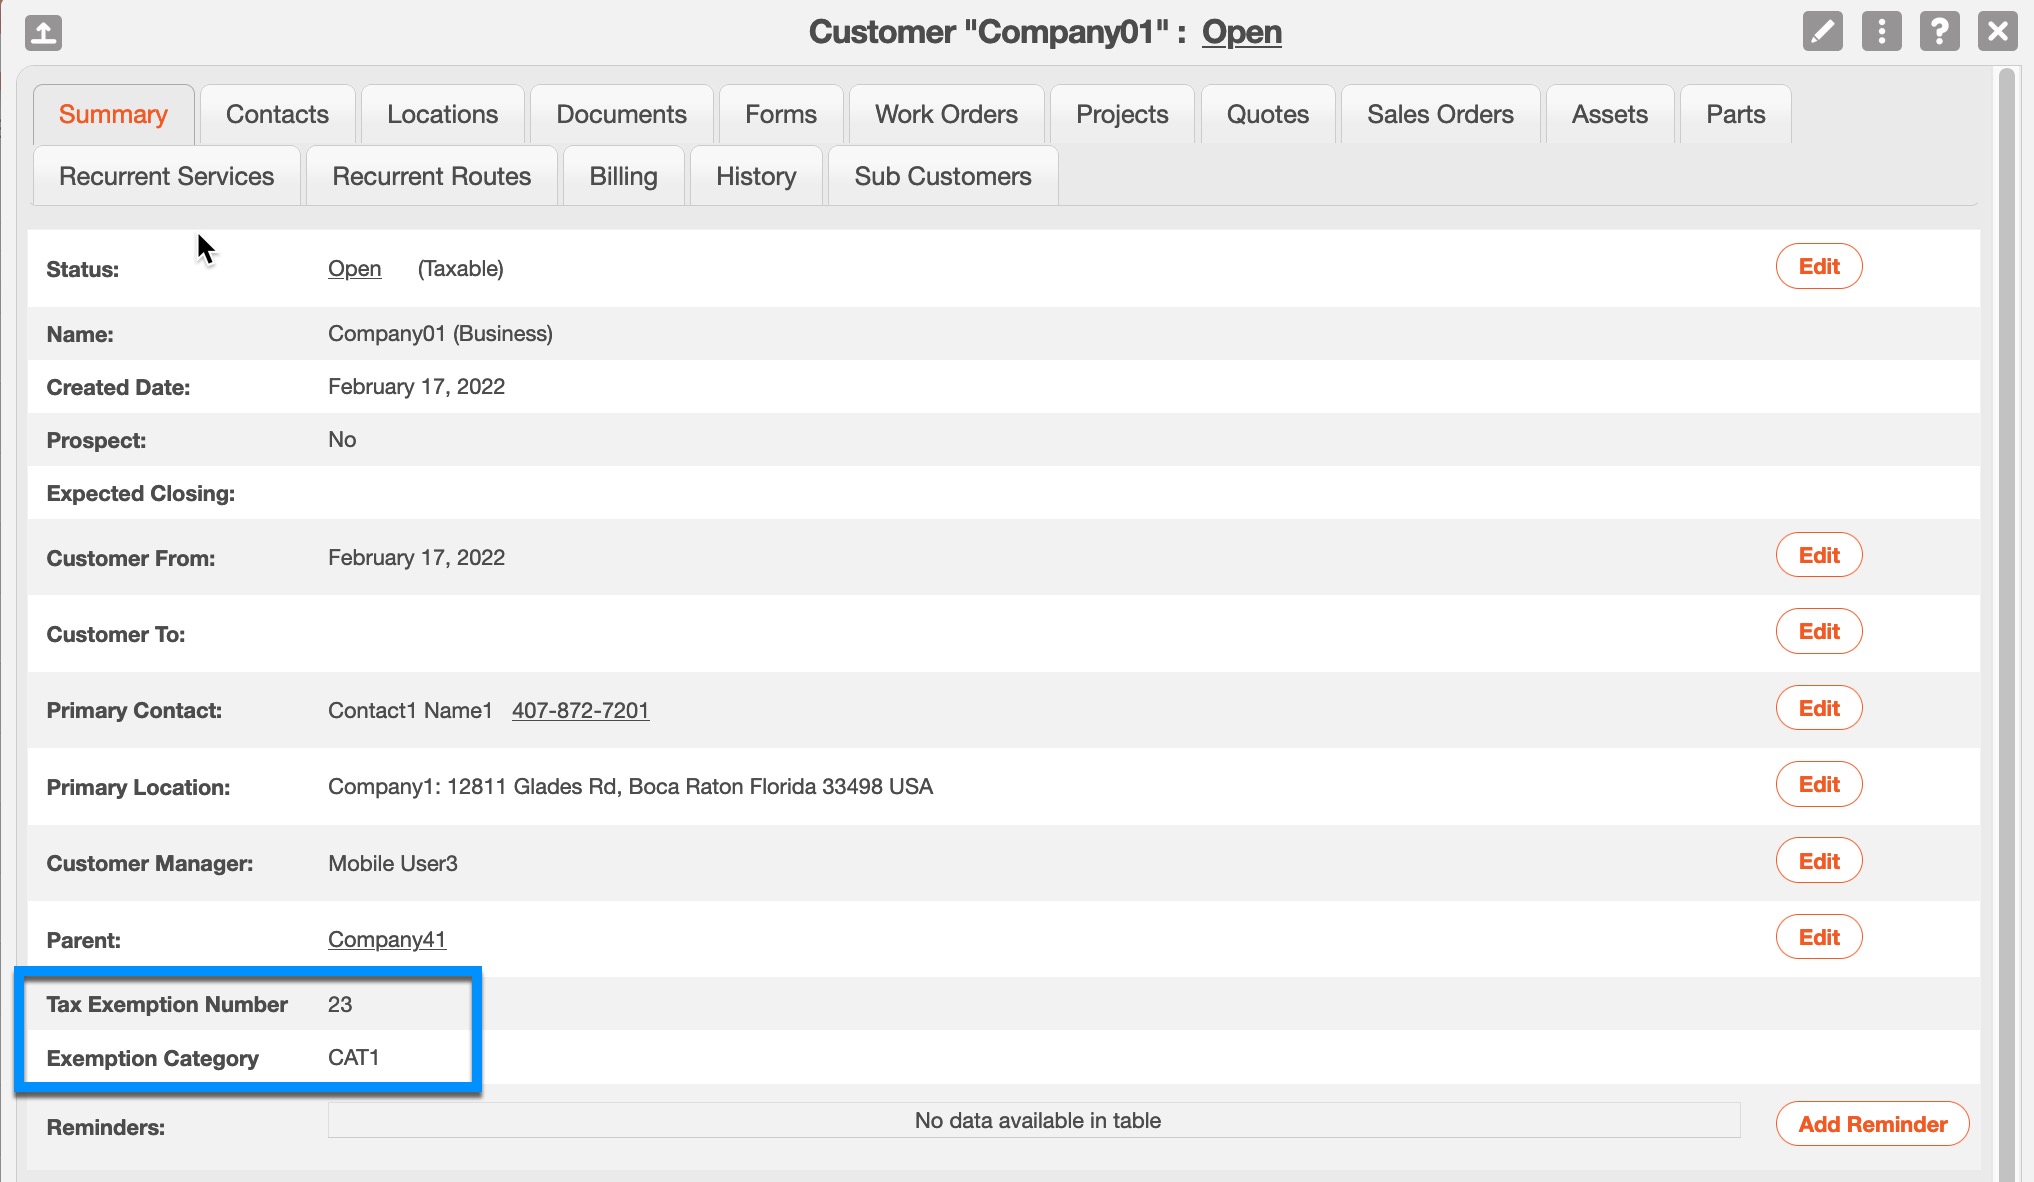
Task: Switch to the Contacts tab
Action: coord(277,114)
